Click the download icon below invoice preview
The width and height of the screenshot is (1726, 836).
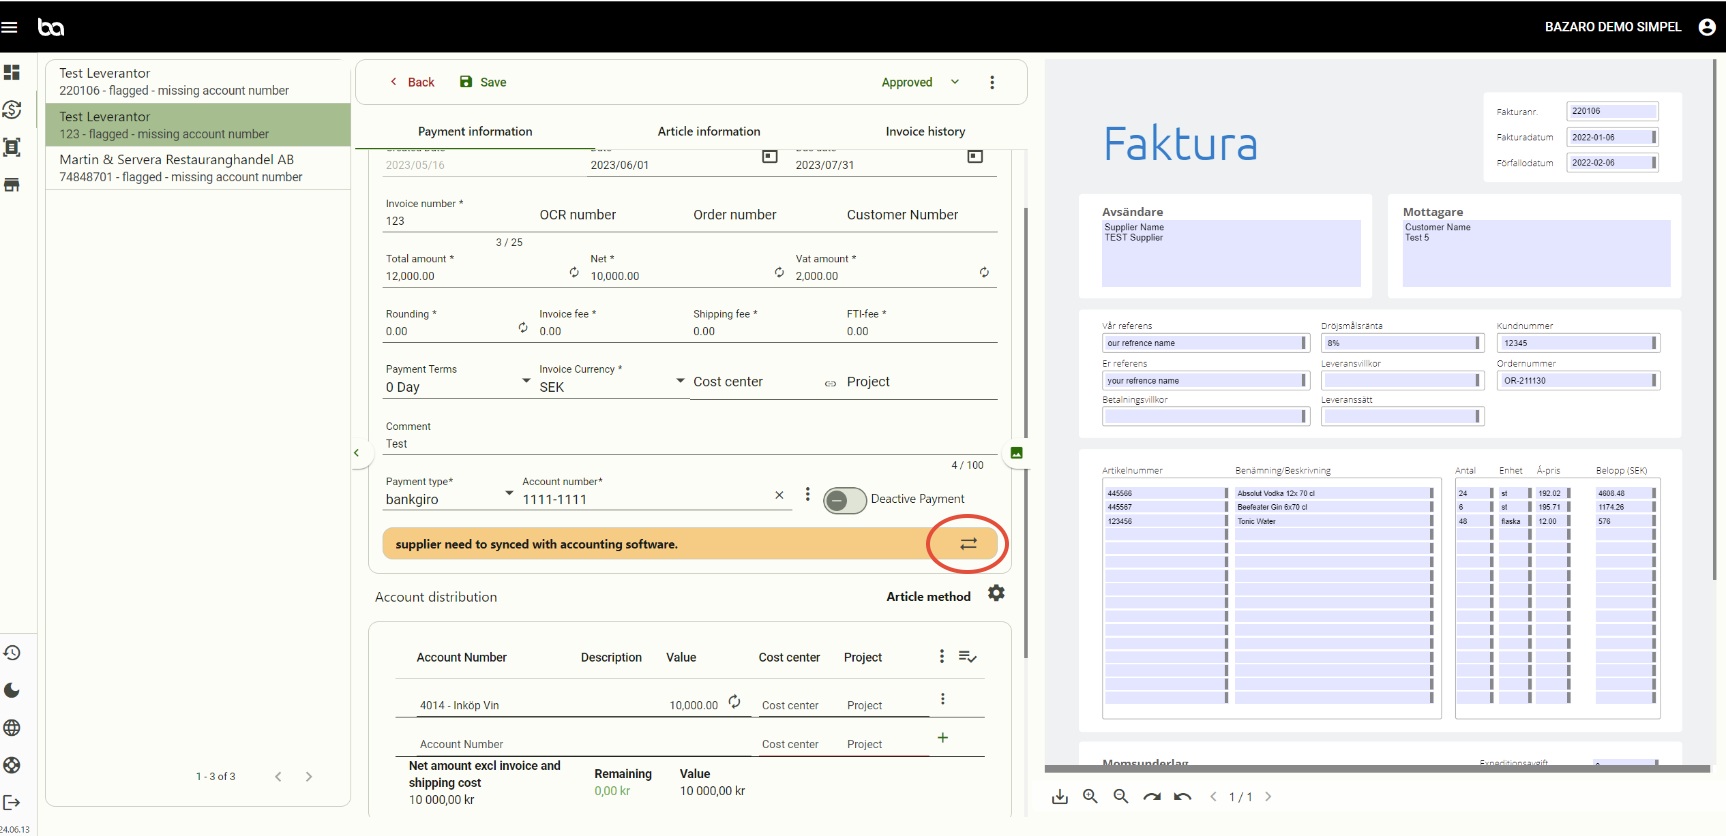point(1060,797)
